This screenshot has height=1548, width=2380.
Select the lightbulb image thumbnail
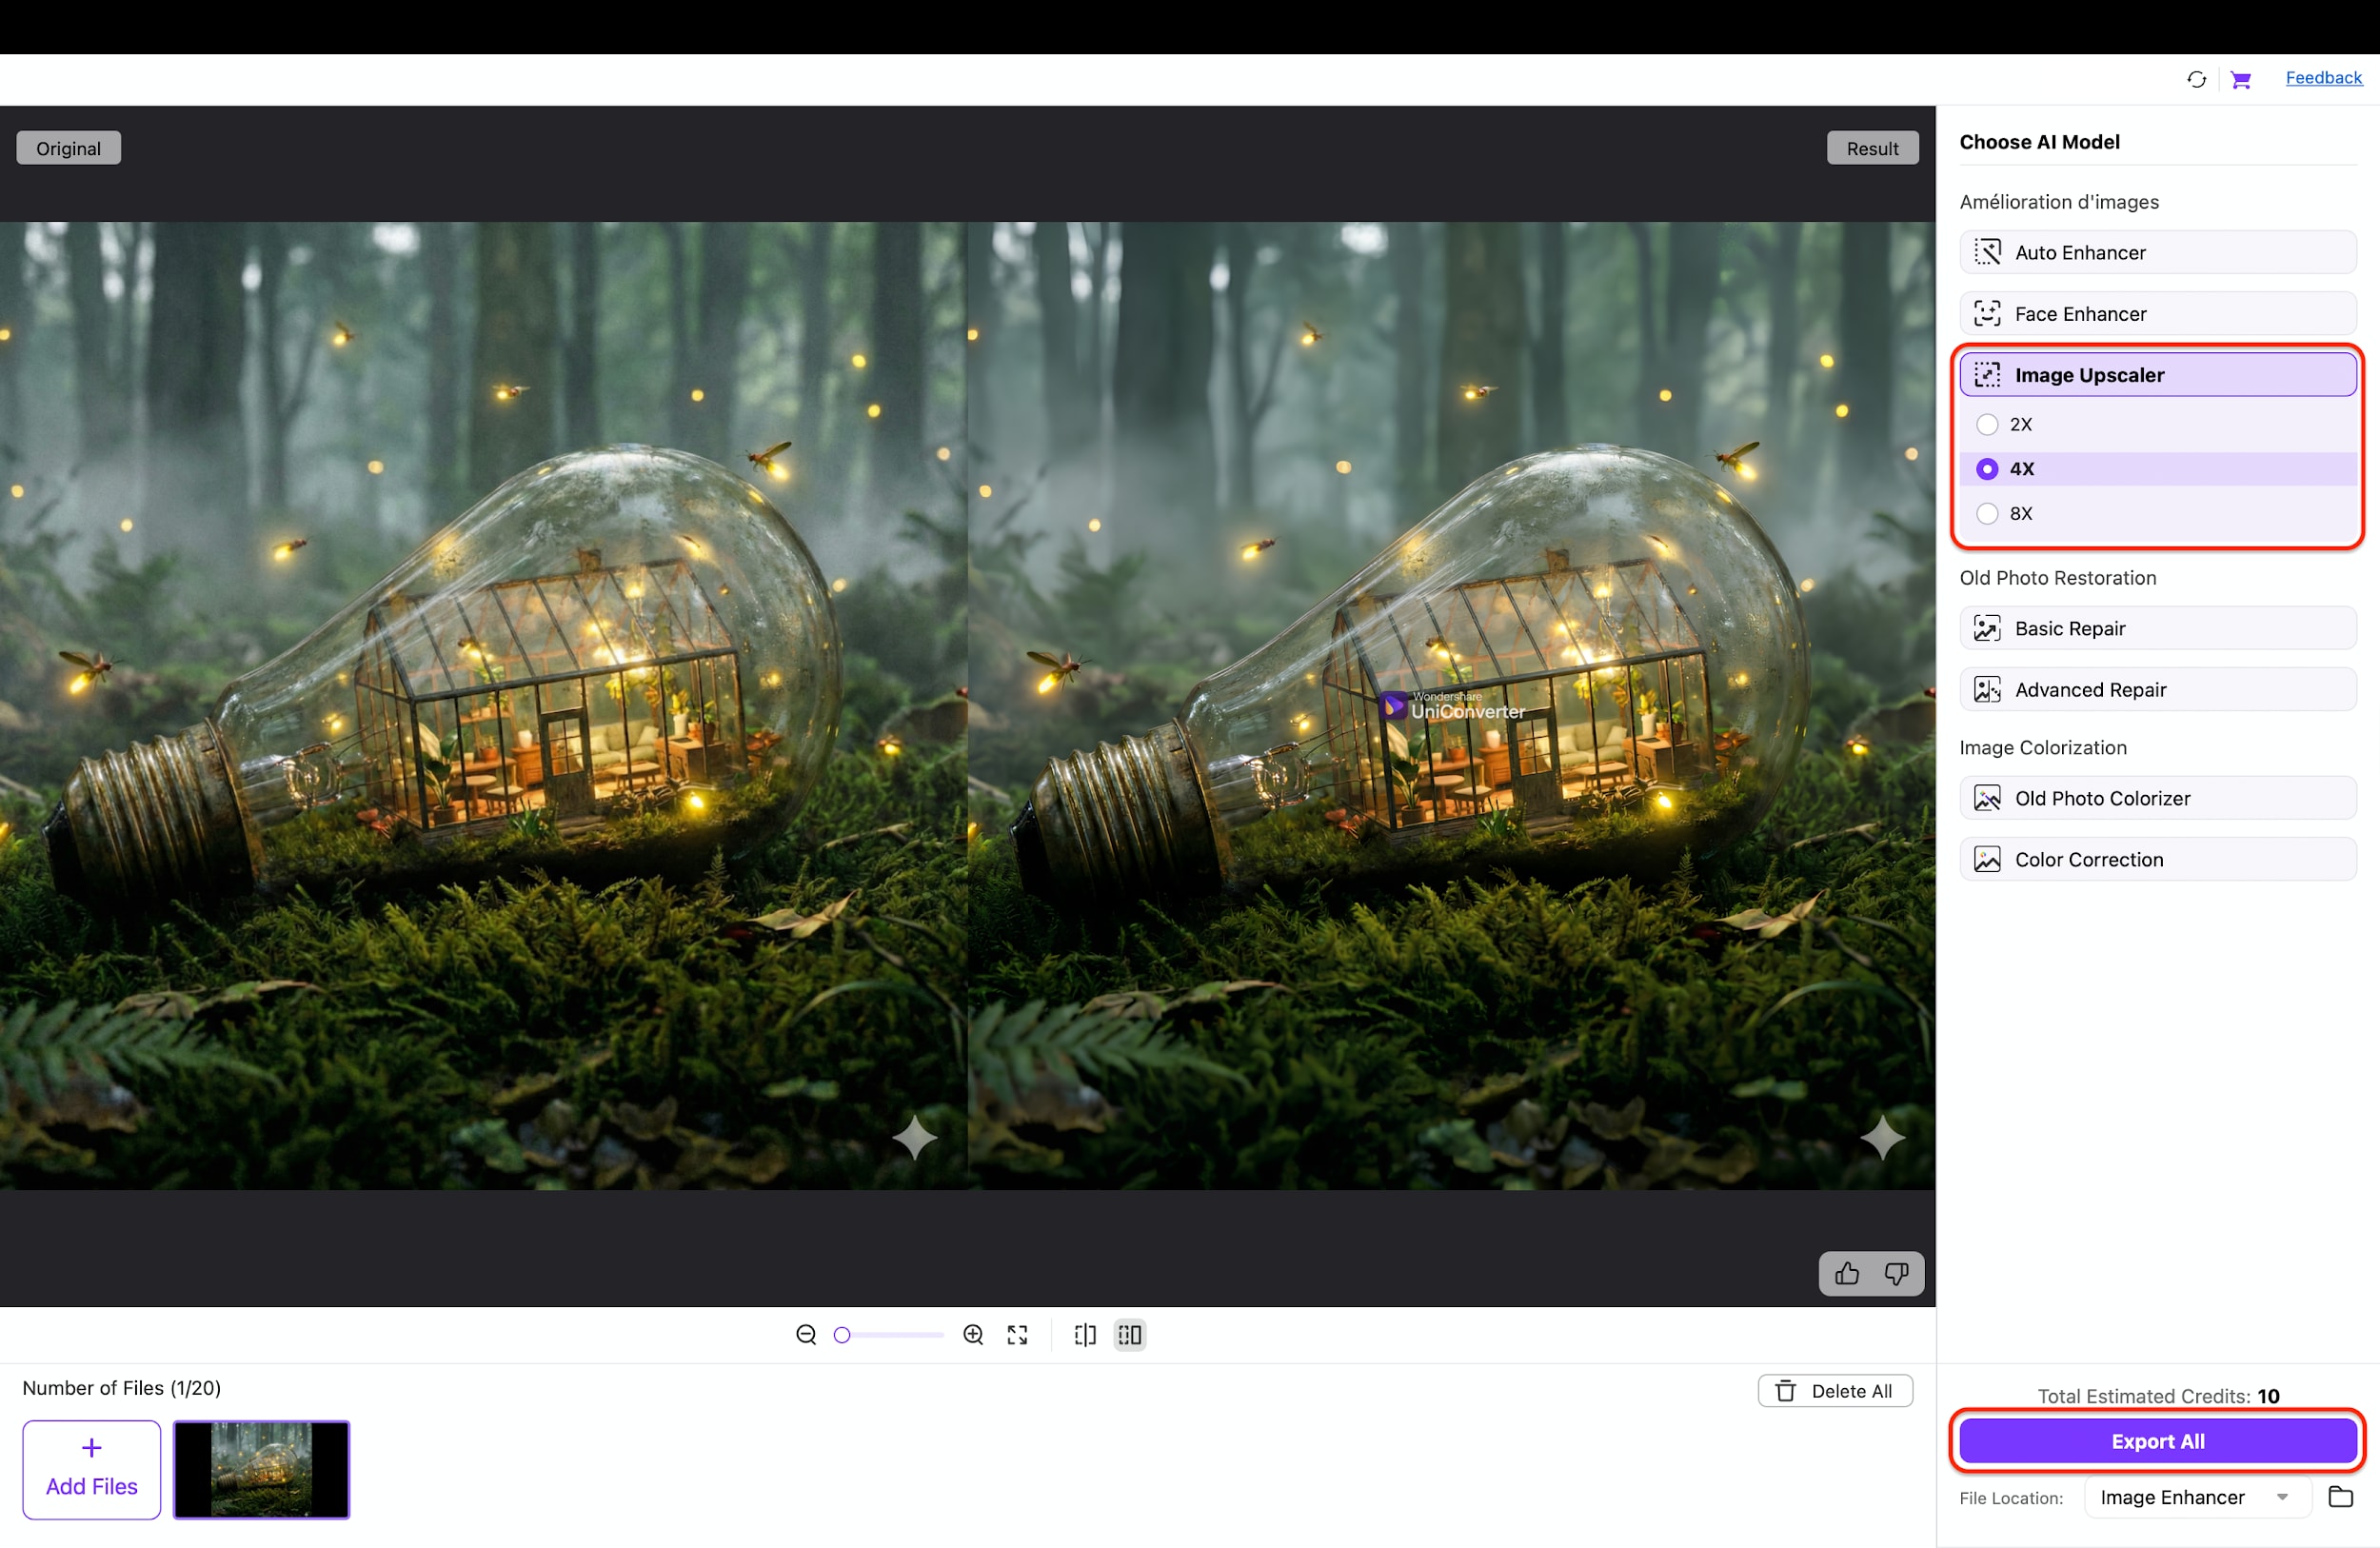pyautogui.click(x=261, y=1469)
